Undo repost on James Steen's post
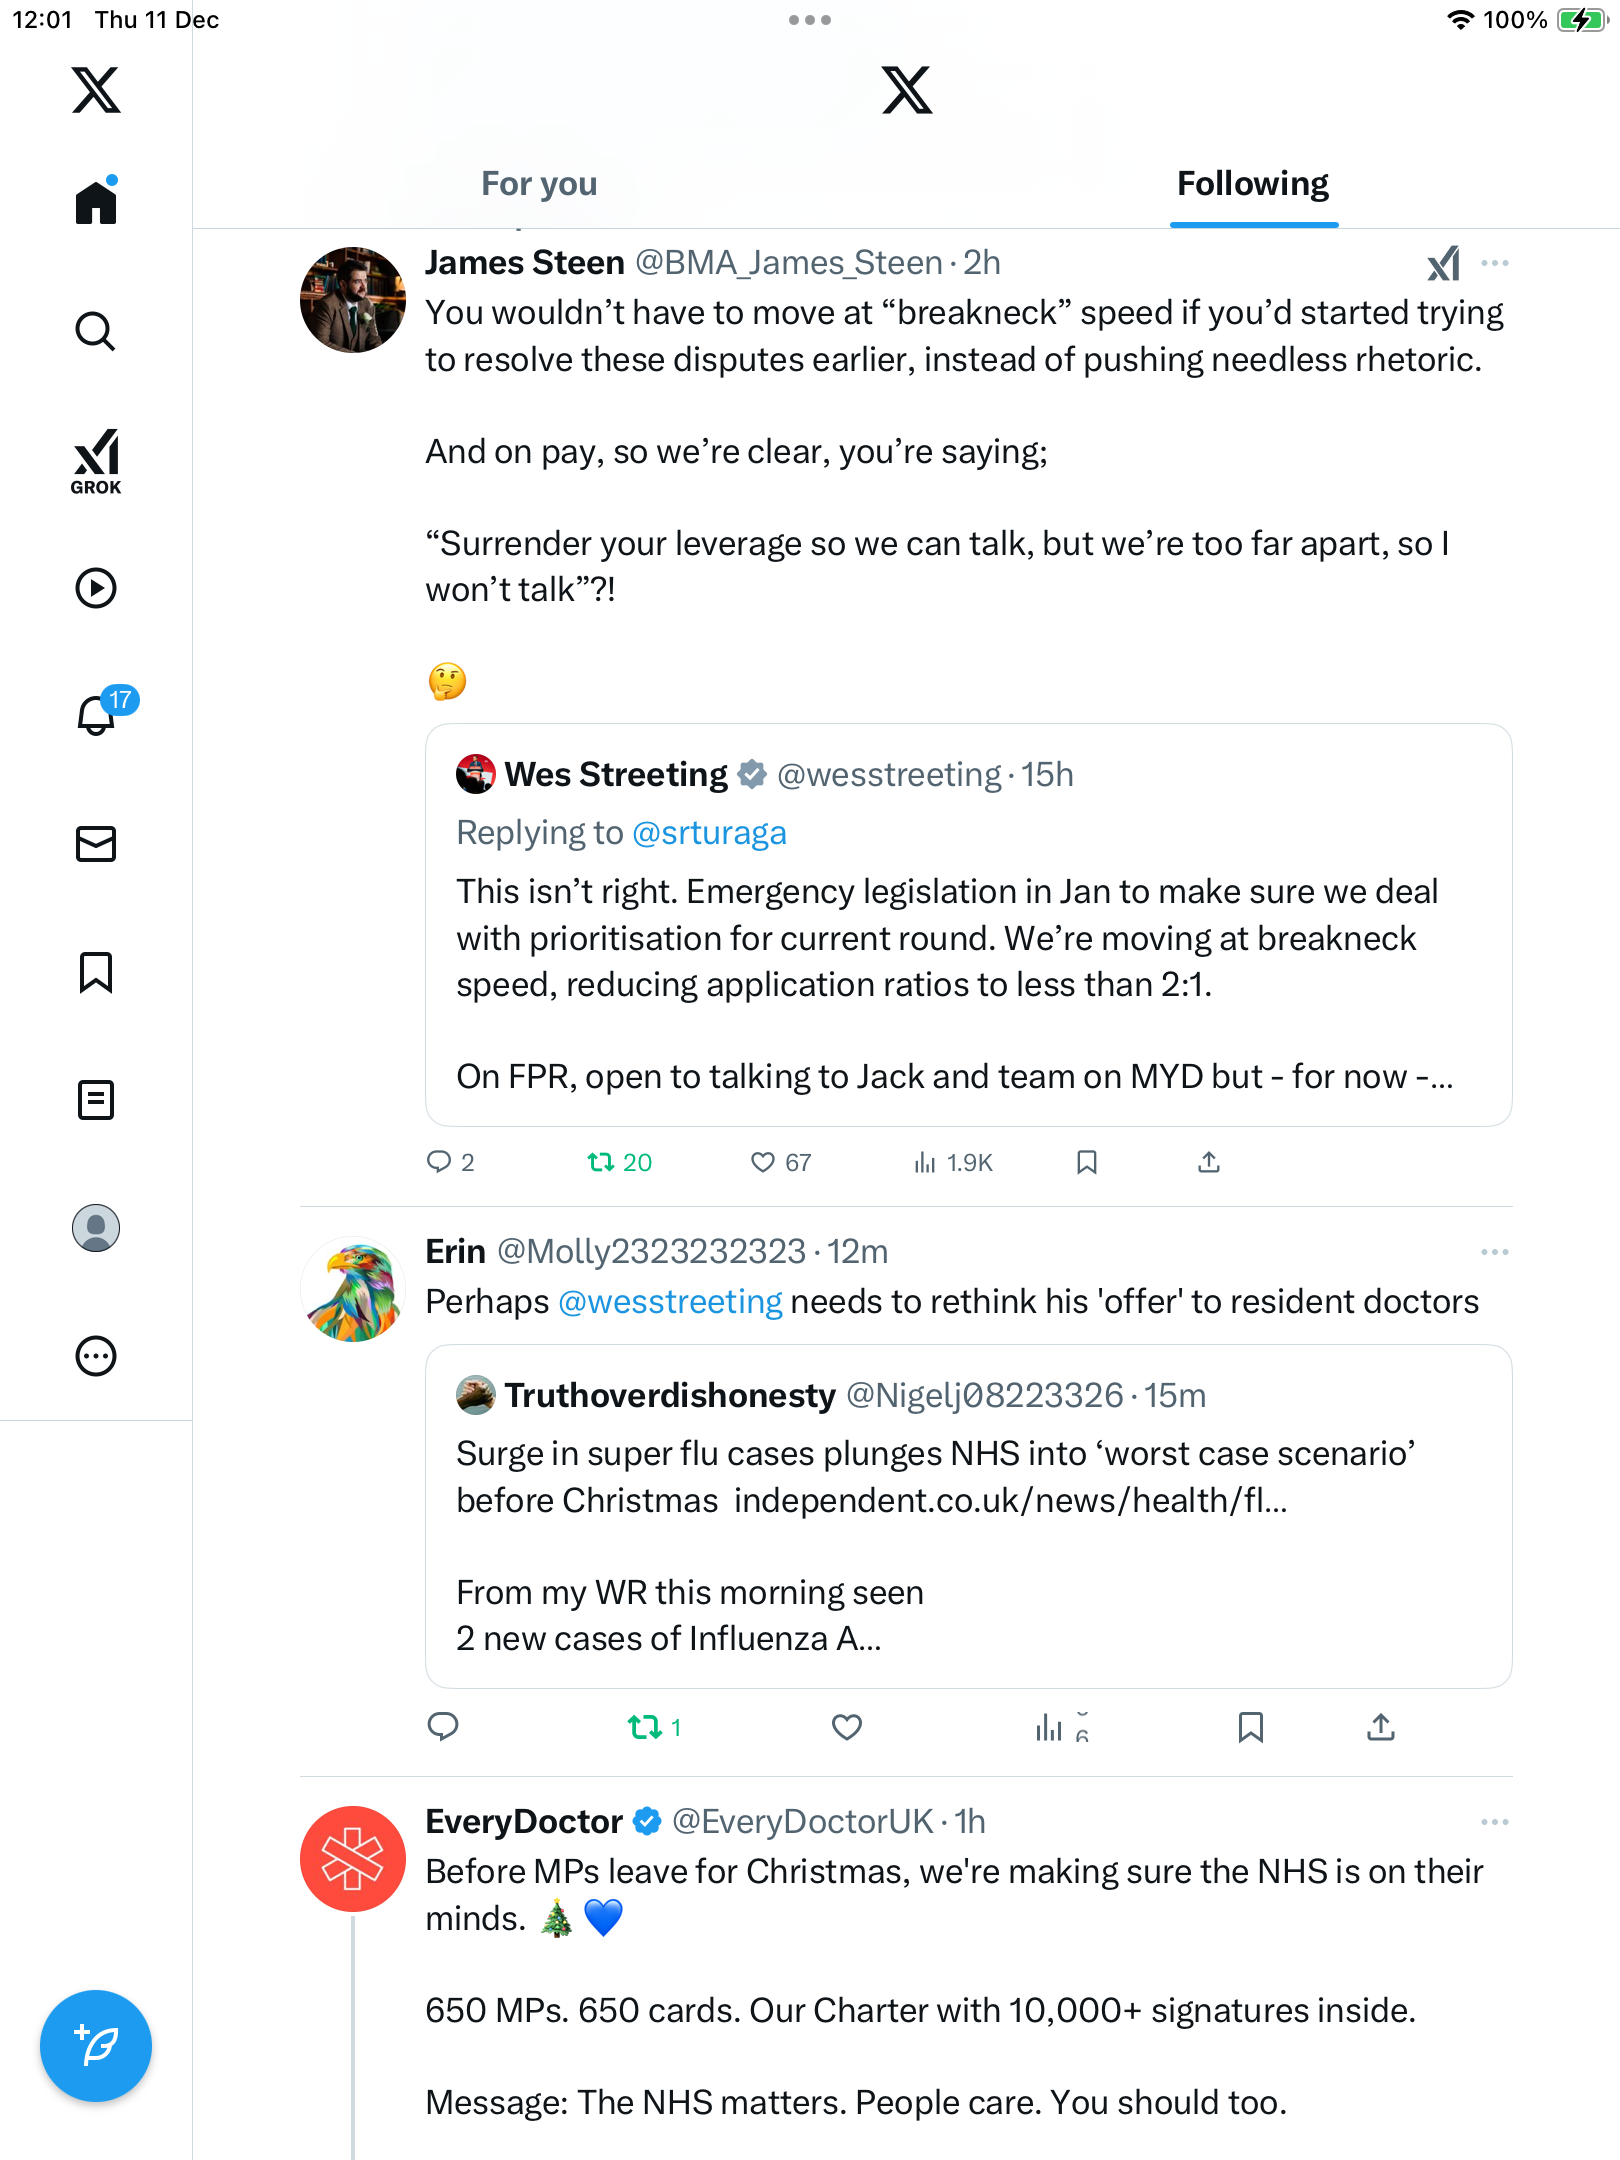Image resolution: width=1620 pixels, height=2160 pixels. [602, 1162]
